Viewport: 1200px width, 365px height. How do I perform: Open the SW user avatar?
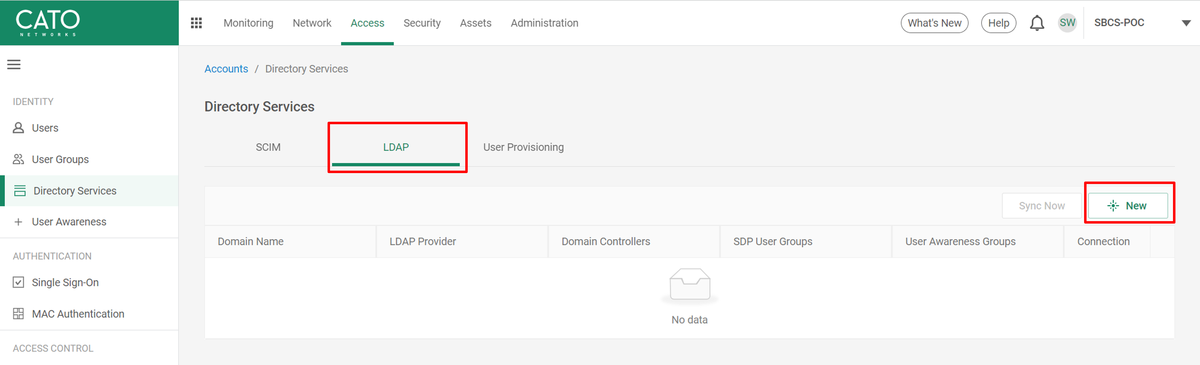(1067, 23)
